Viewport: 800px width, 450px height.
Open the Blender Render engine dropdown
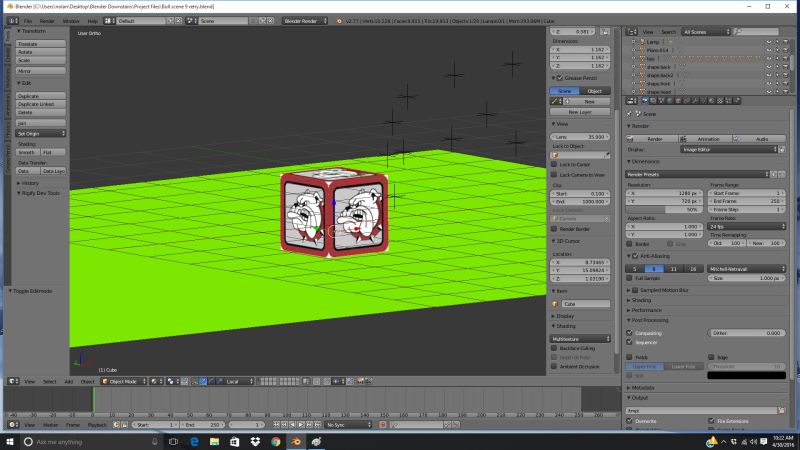coord(305,21)
